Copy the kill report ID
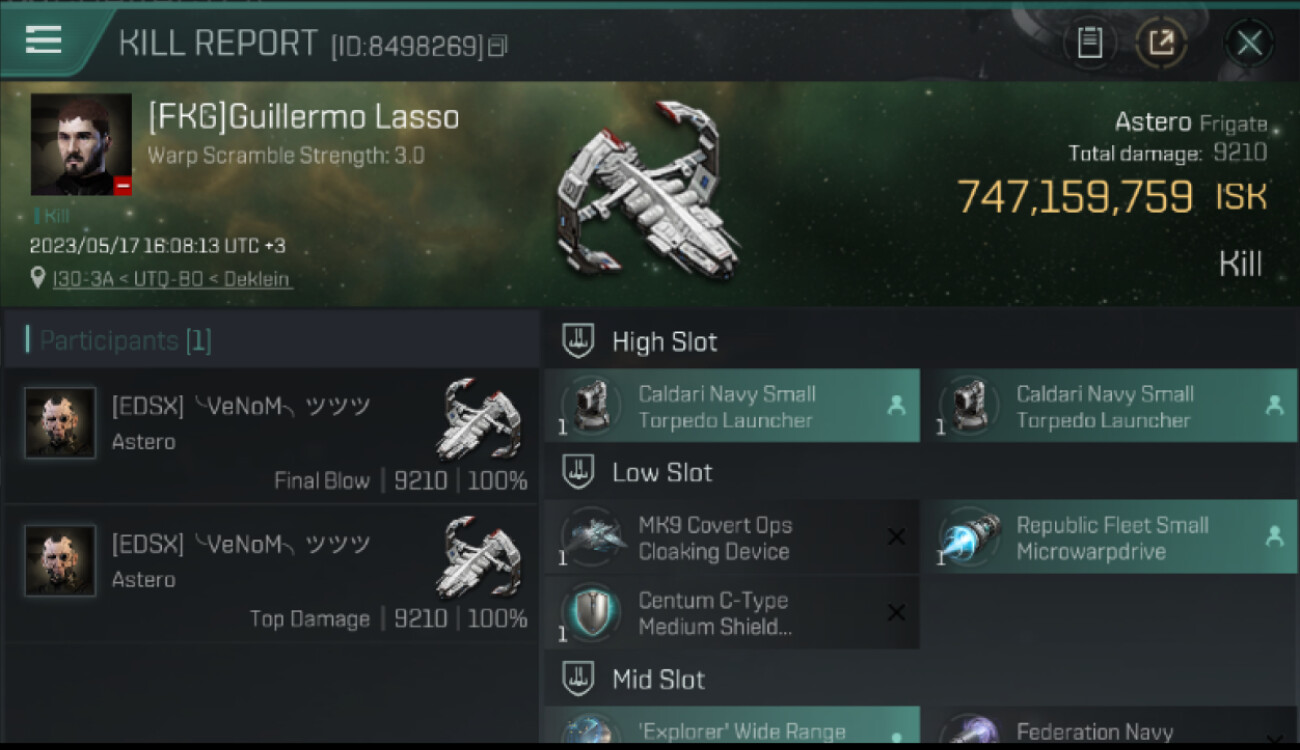 (498, 45)
